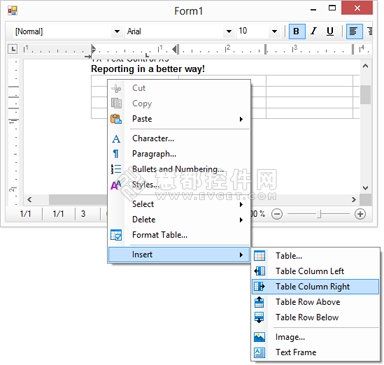Select Table Column Left
Viewport: 384px width, 365px height.
(316, 271)
